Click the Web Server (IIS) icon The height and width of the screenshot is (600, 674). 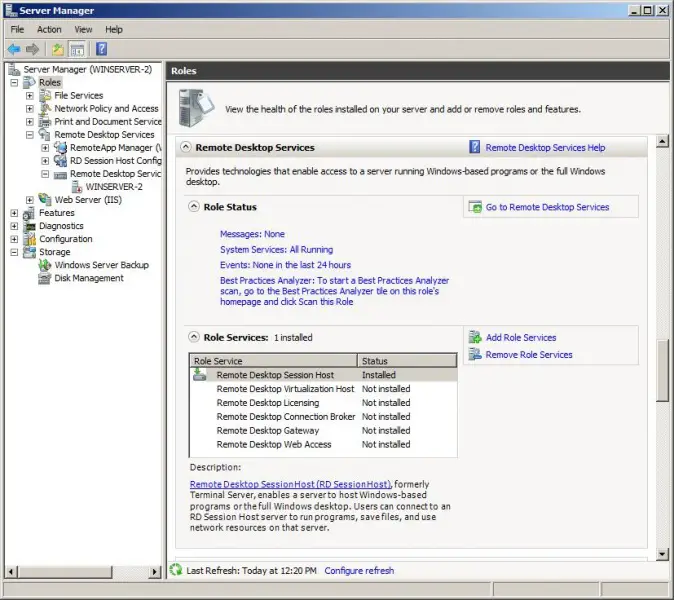pos(45,199)
